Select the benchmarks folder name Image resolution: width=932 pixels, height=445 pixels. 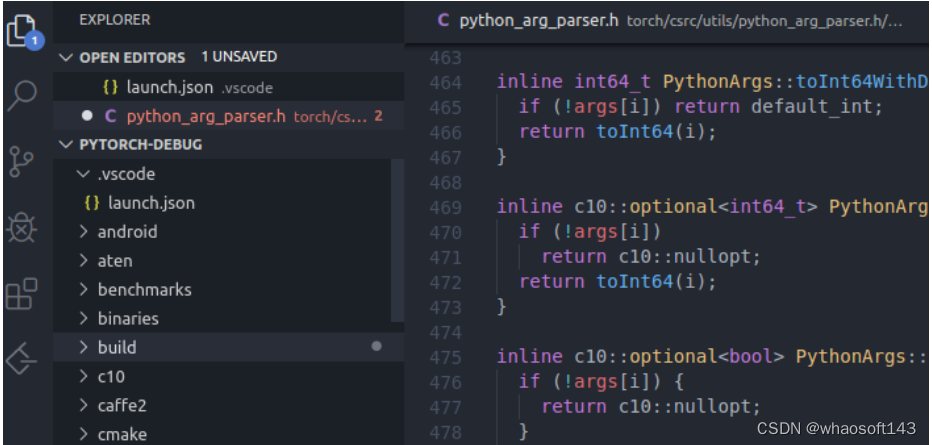click(x=144, y=289)
